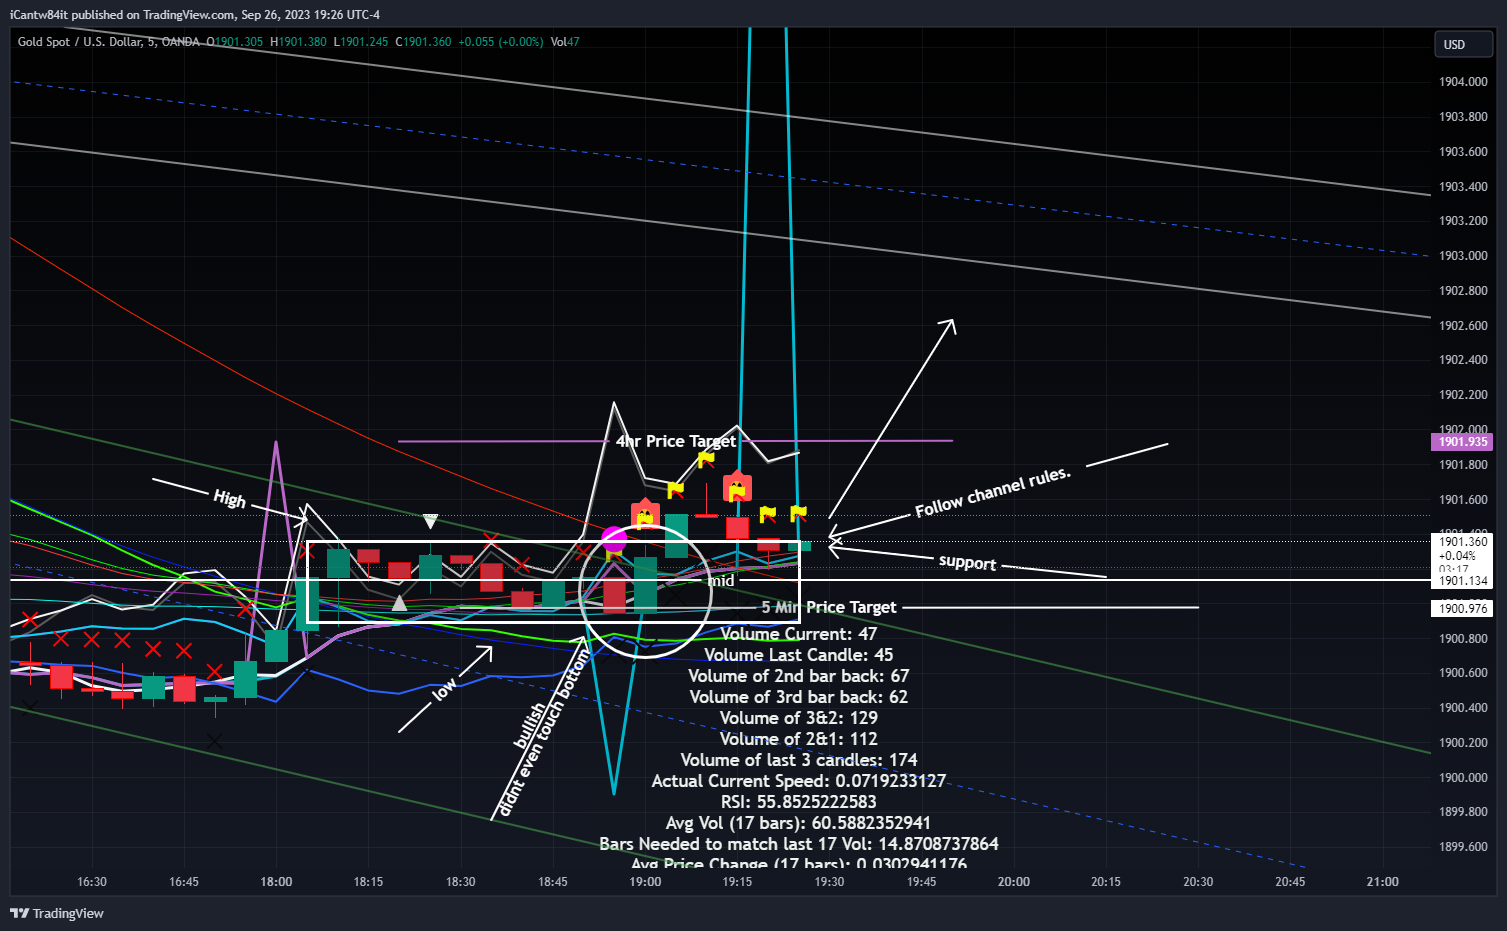Click the close value C1901.360
Image resolution: width=1507 pixels, height=931 pixels.
coord(424,42)
